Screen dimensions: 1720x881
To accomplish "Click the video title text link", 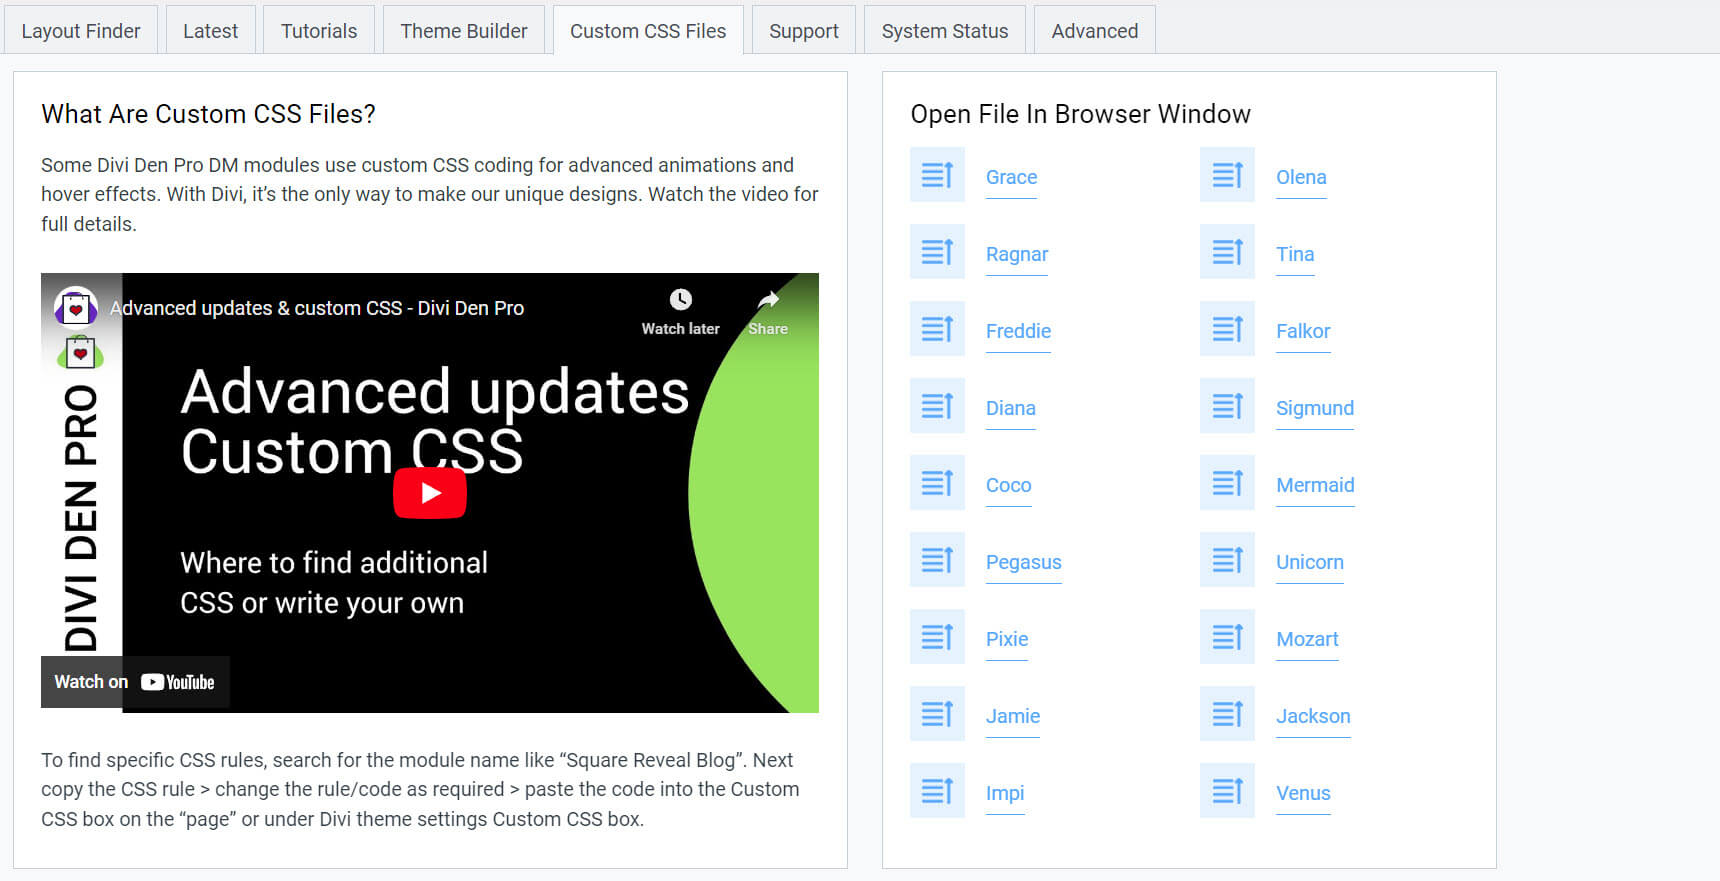I will (317, 308).
